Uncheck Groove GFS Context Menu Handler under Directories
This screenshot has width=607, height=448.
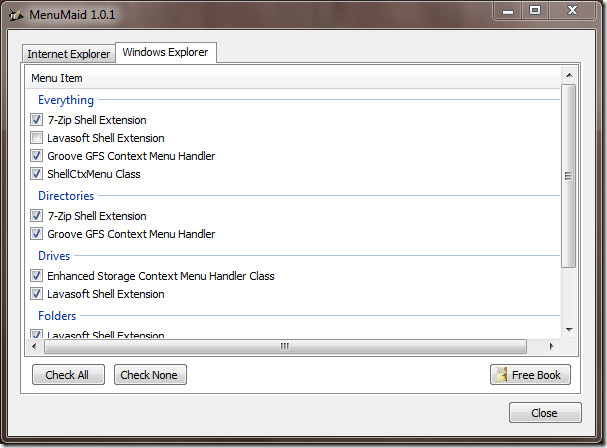(36, 233)
